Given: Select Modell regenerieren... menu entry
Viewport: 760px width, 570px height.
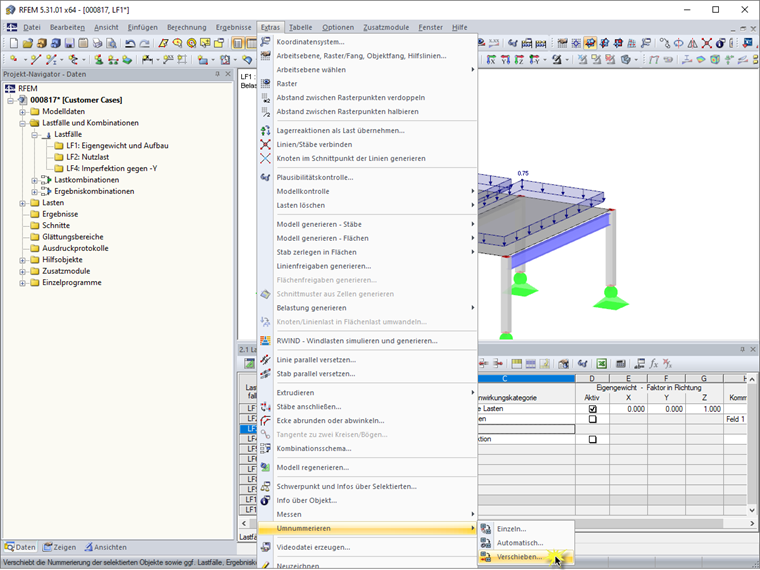Looking at the screenshot, I should 367,467.
